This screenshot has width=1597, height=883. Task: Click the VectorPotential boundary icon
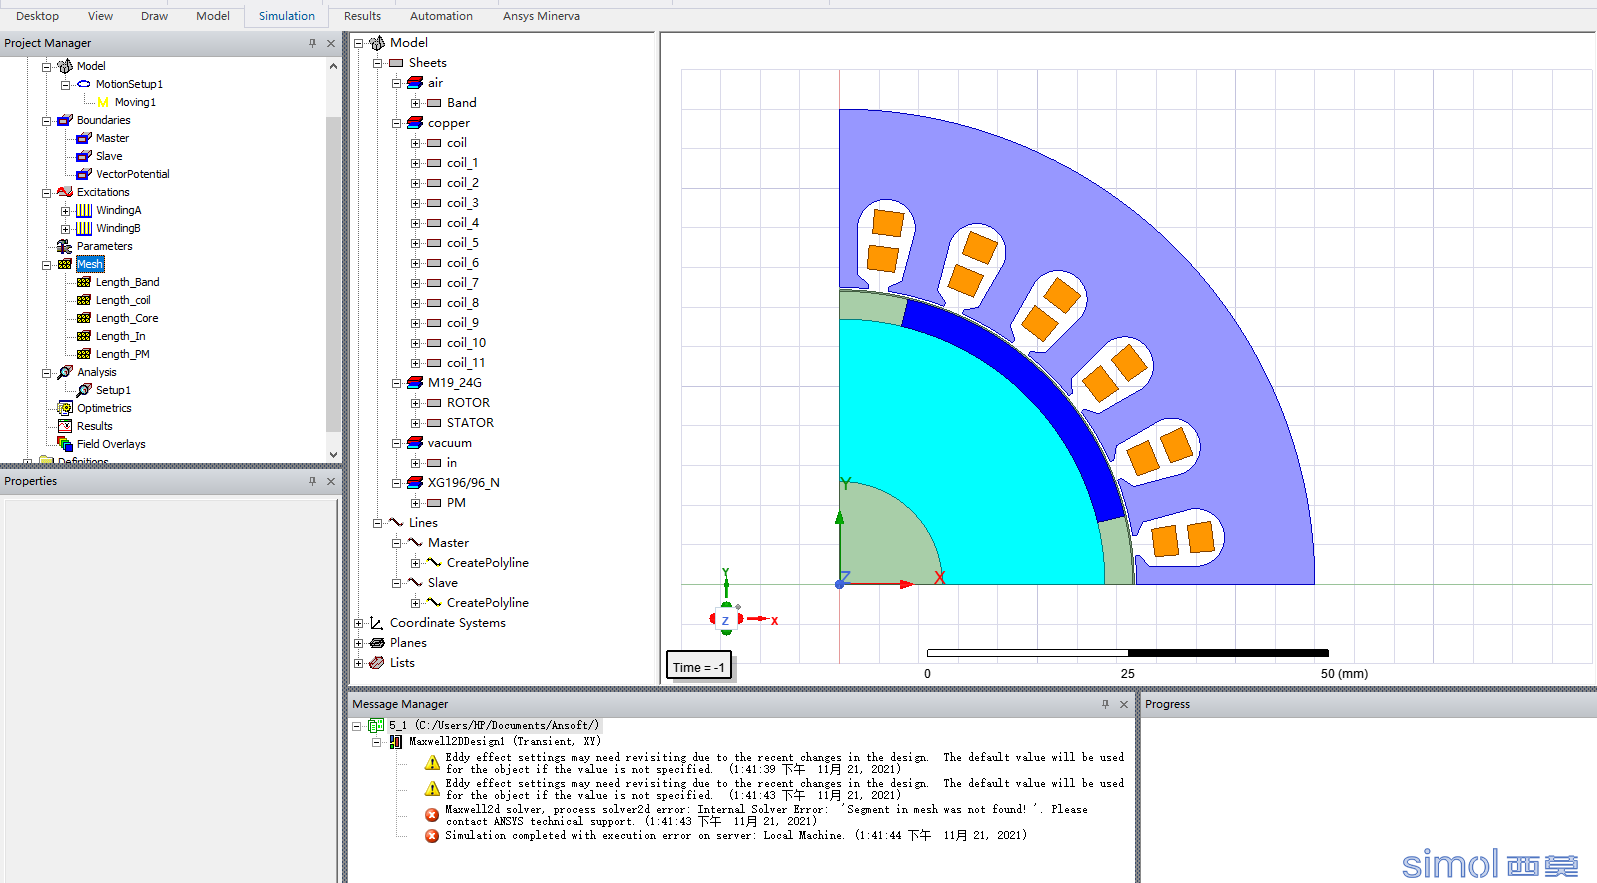pyautogui.click(x=84, y=174)
